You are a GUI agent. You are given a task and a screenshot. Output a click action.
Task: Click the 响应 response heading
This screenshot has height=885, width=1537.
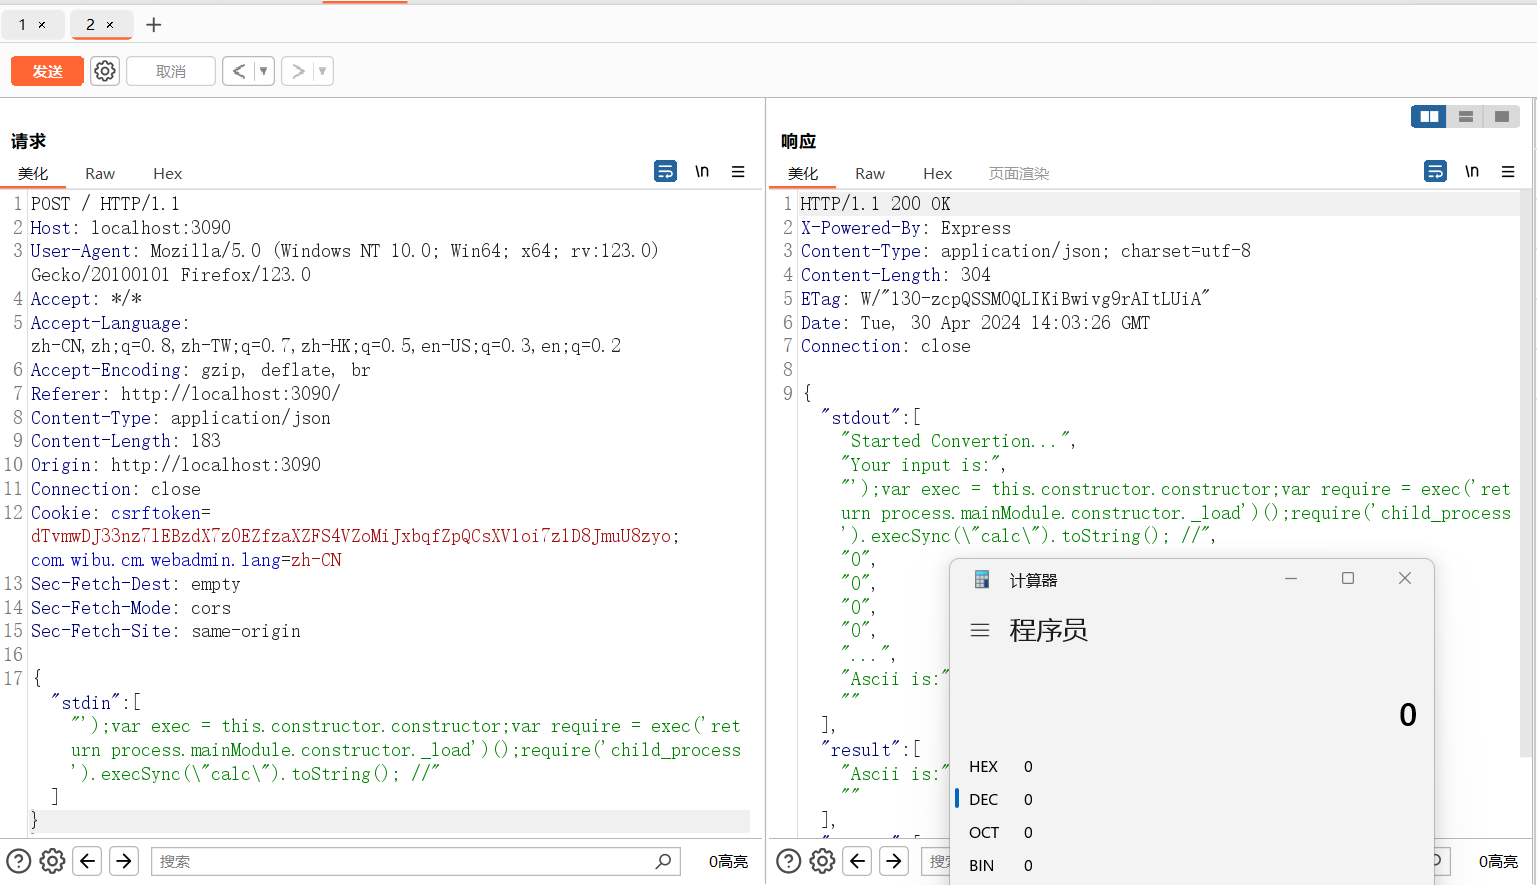798,141
